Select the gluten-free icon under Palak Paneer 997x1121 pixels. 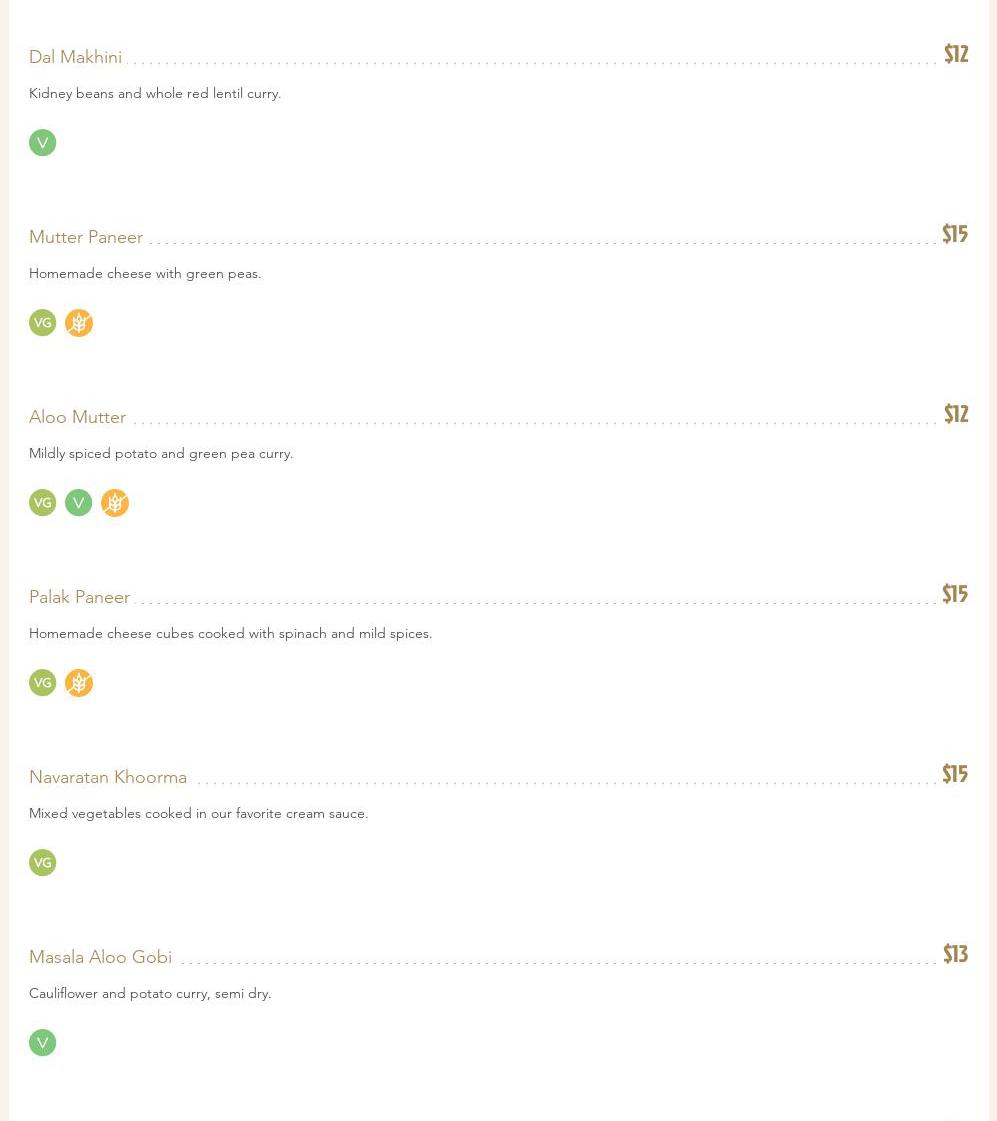point(79,683)
